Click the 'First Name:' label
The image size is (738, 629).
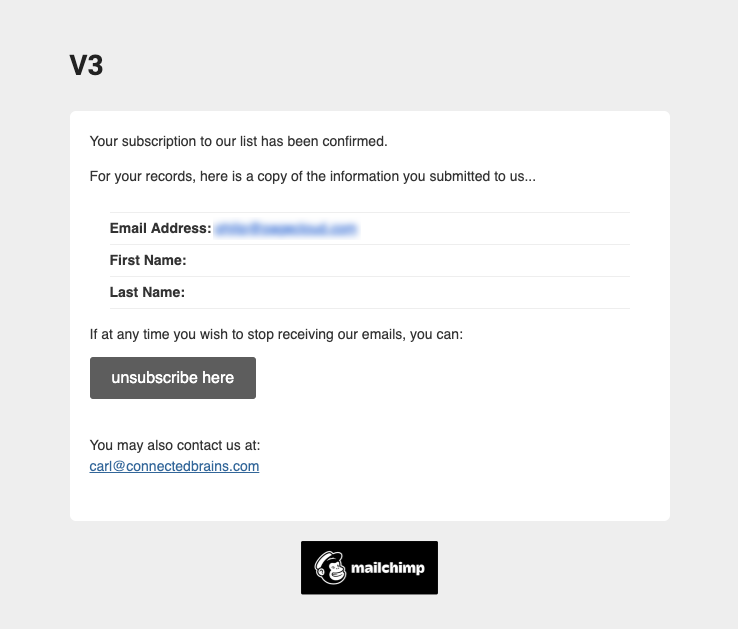148,260
